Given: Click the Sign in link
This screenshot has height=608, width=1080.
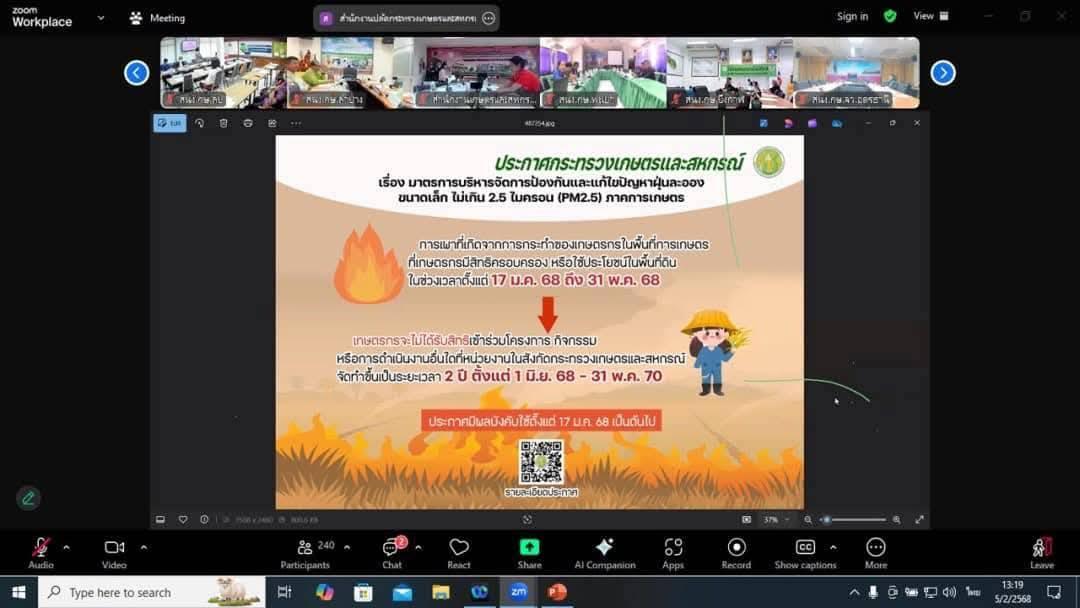Looking at the screenshot, I should (852, 16).
